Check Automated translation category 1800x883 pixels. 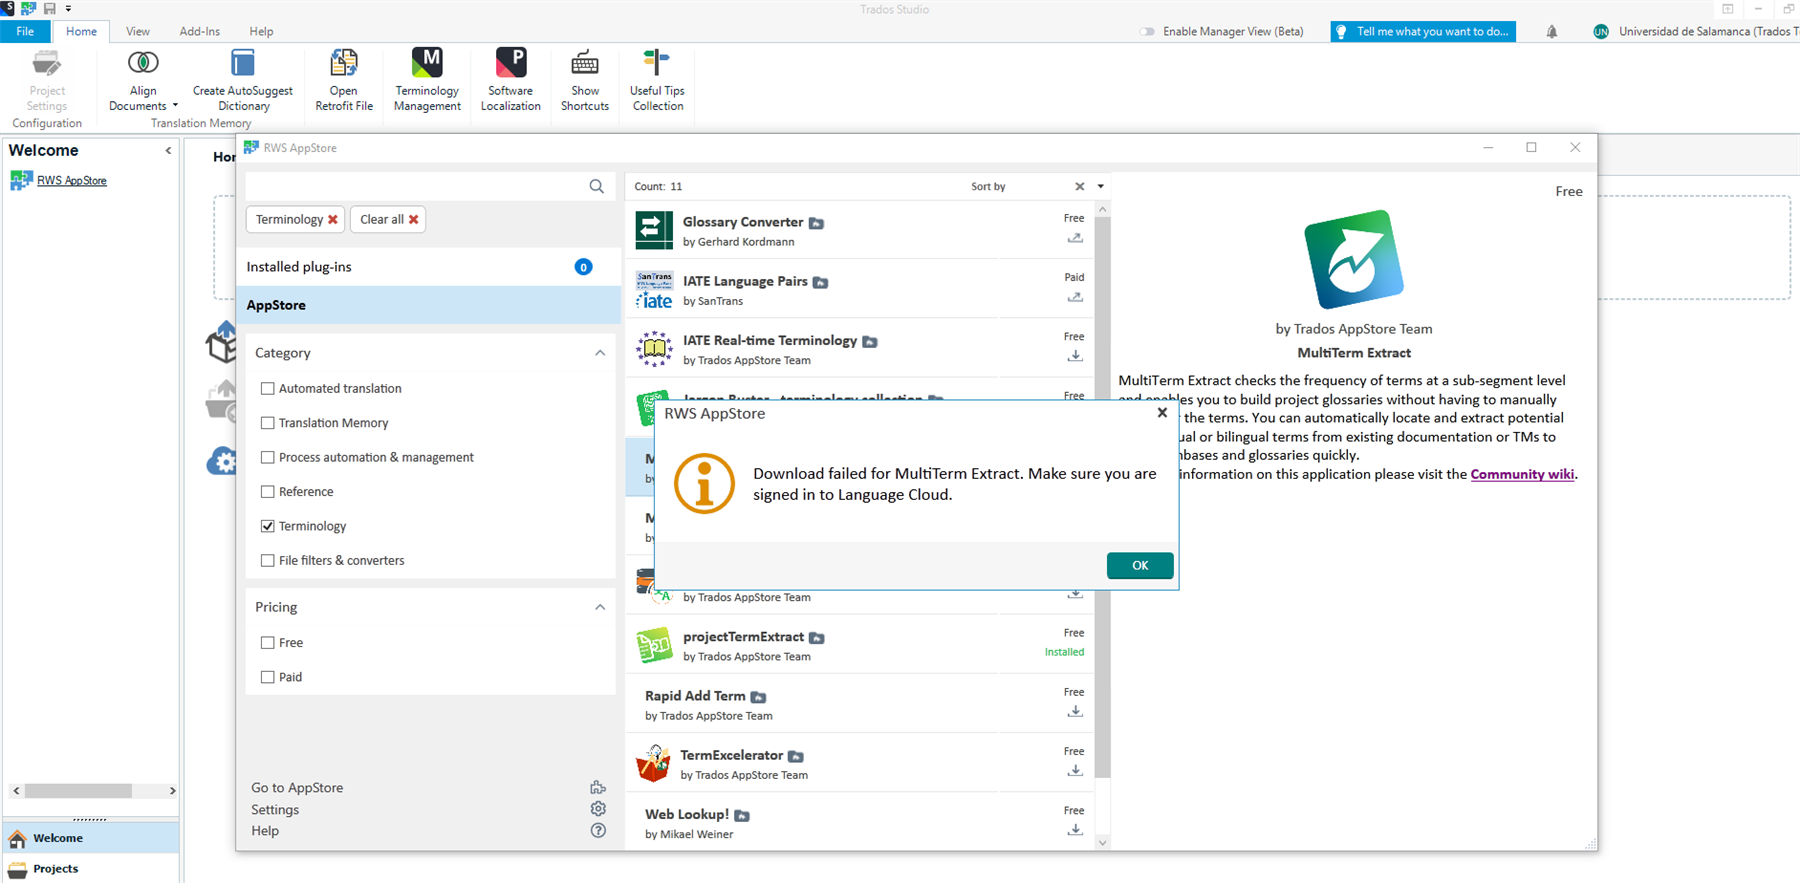[267, 388]
